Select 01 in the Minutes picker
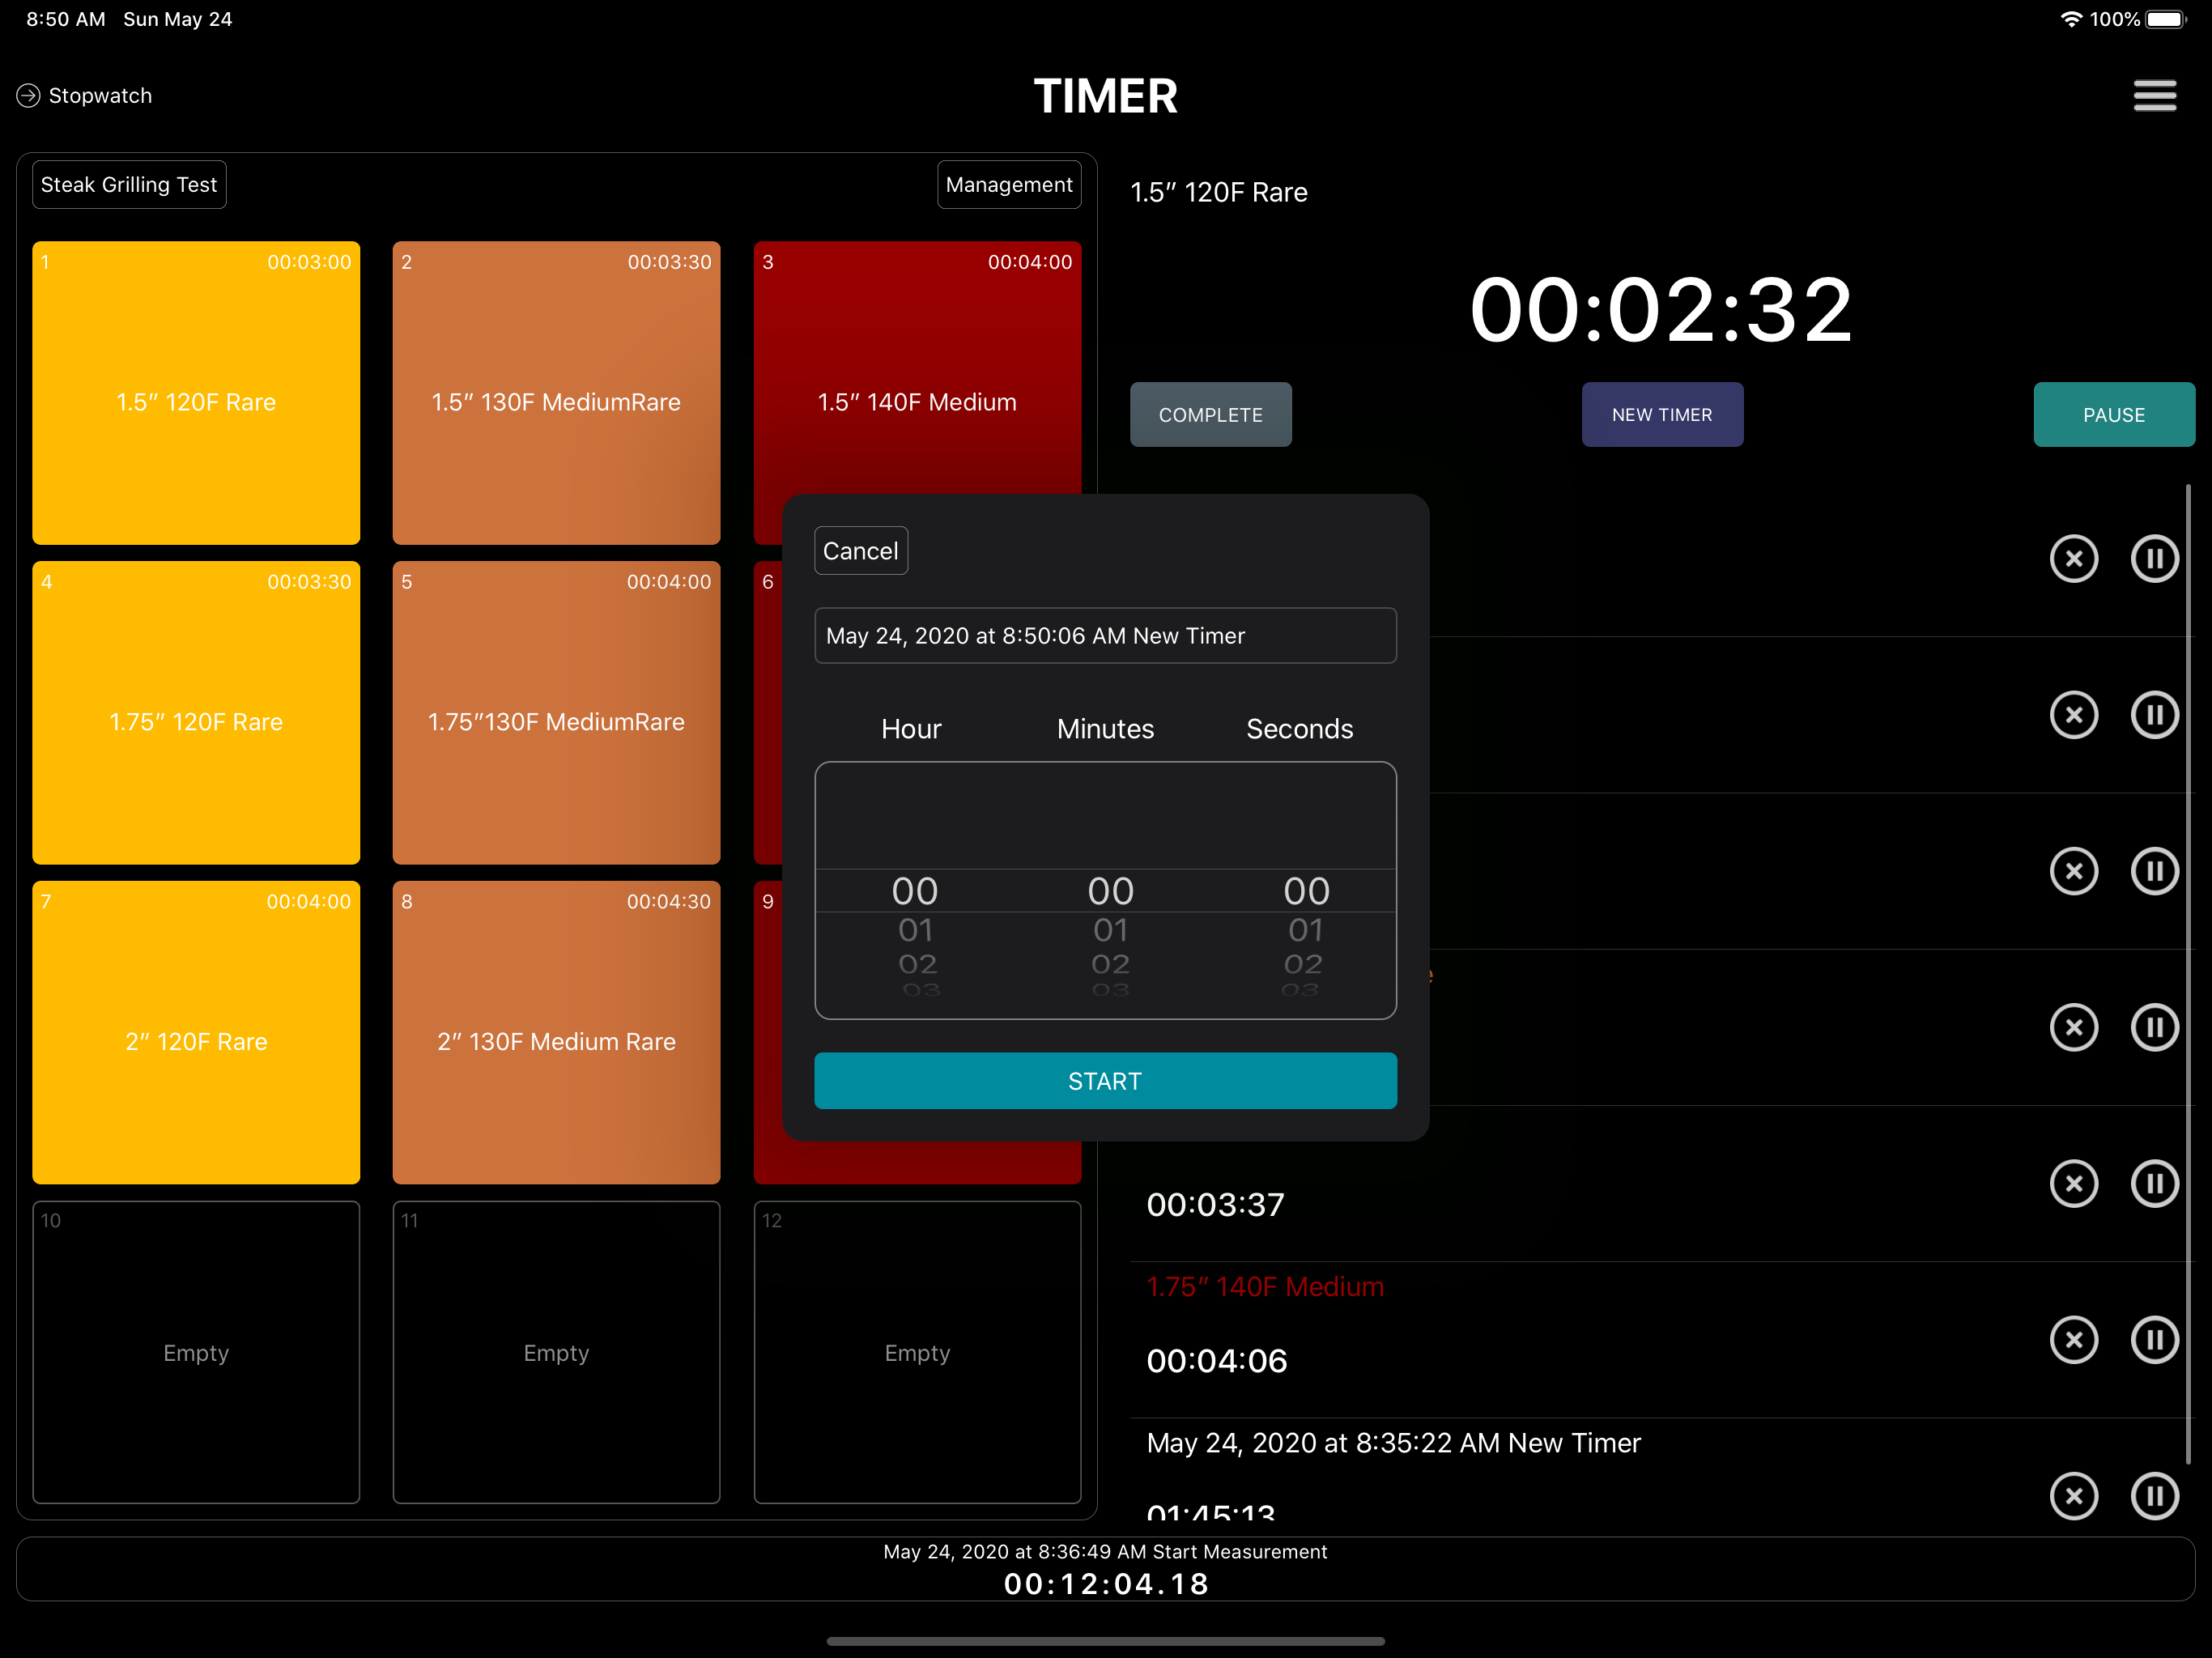The width and height of the screenshot is (2212, 1658). click(x=1110, y=930)
